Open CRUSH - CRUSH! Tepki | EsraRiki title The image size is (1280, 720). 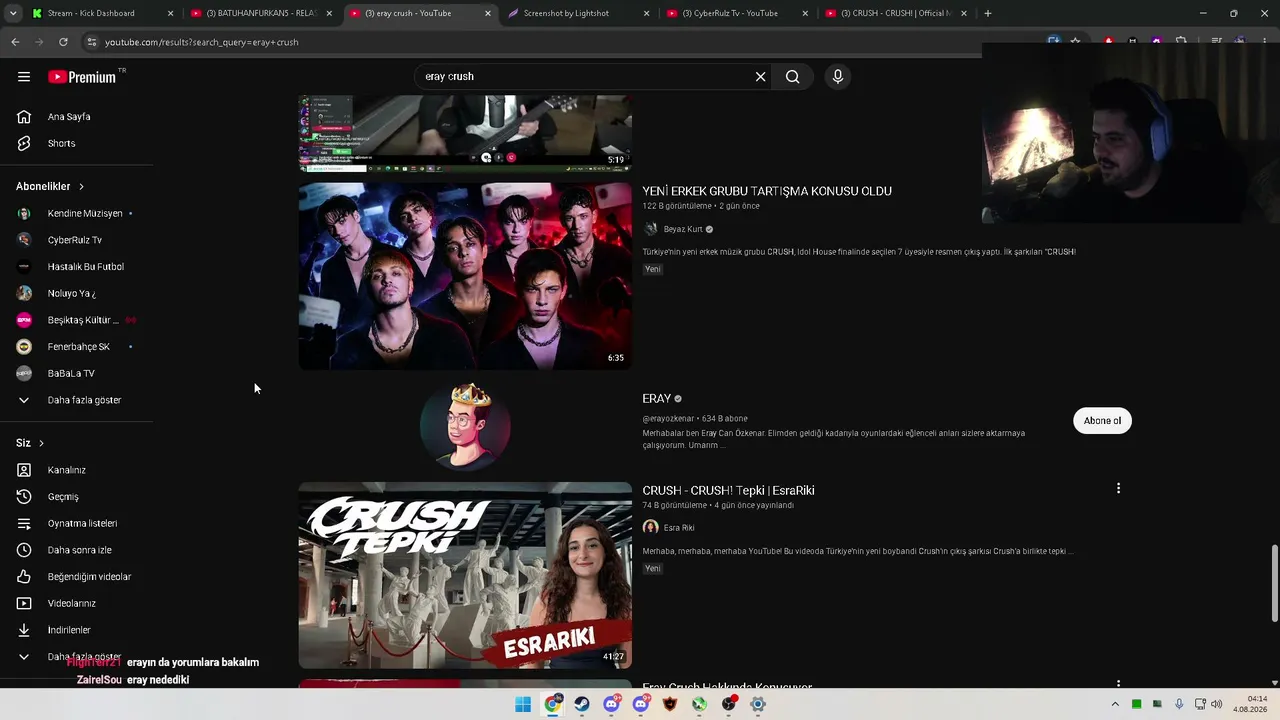point(728,491)
